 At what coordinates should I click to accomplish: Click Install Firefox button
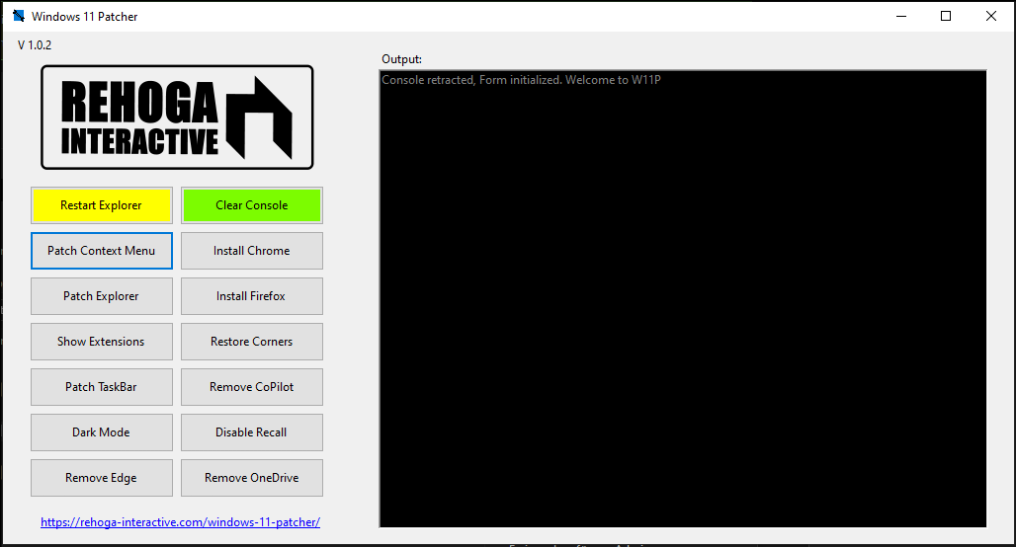point(251,296)
